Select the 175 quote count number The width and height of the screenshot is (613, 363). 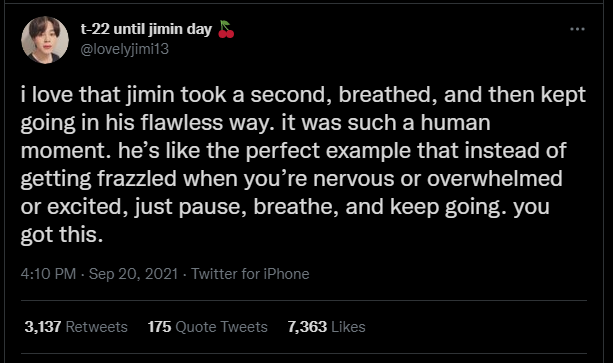159,327
